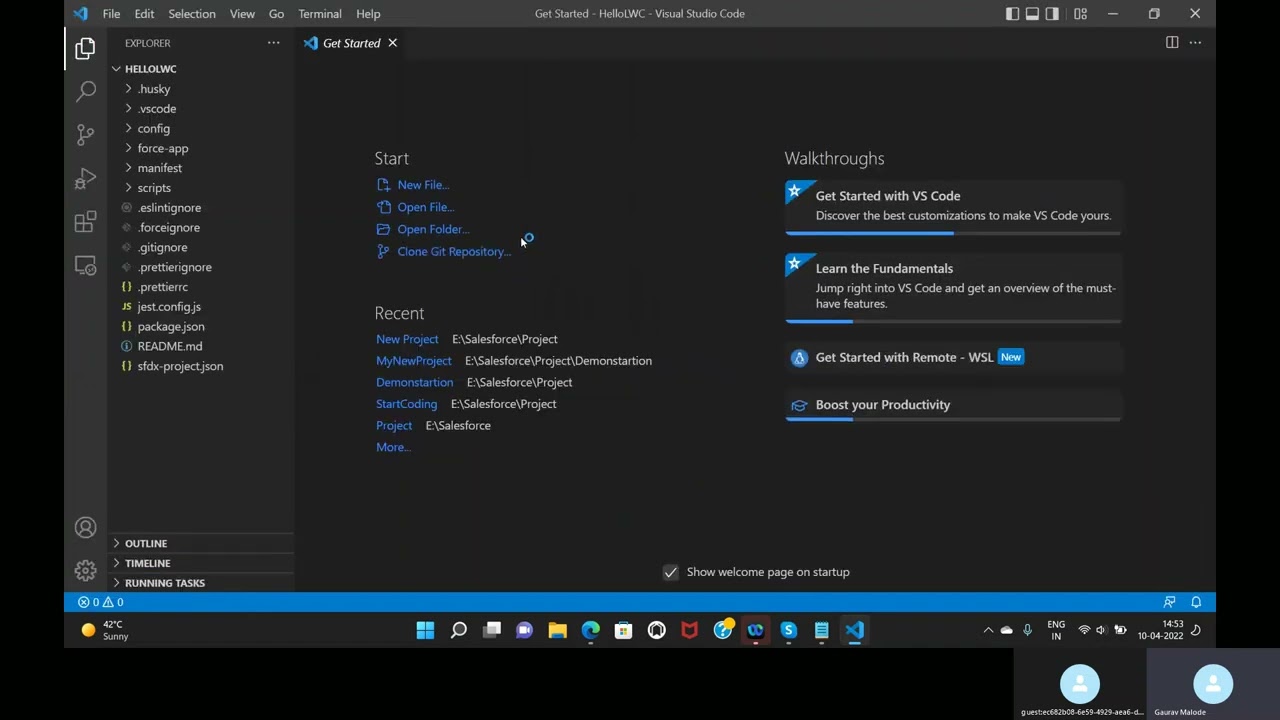Open the Help menu
This screenshot has height=720, width=1280.
pyautogui.click(x=368, y=14)
